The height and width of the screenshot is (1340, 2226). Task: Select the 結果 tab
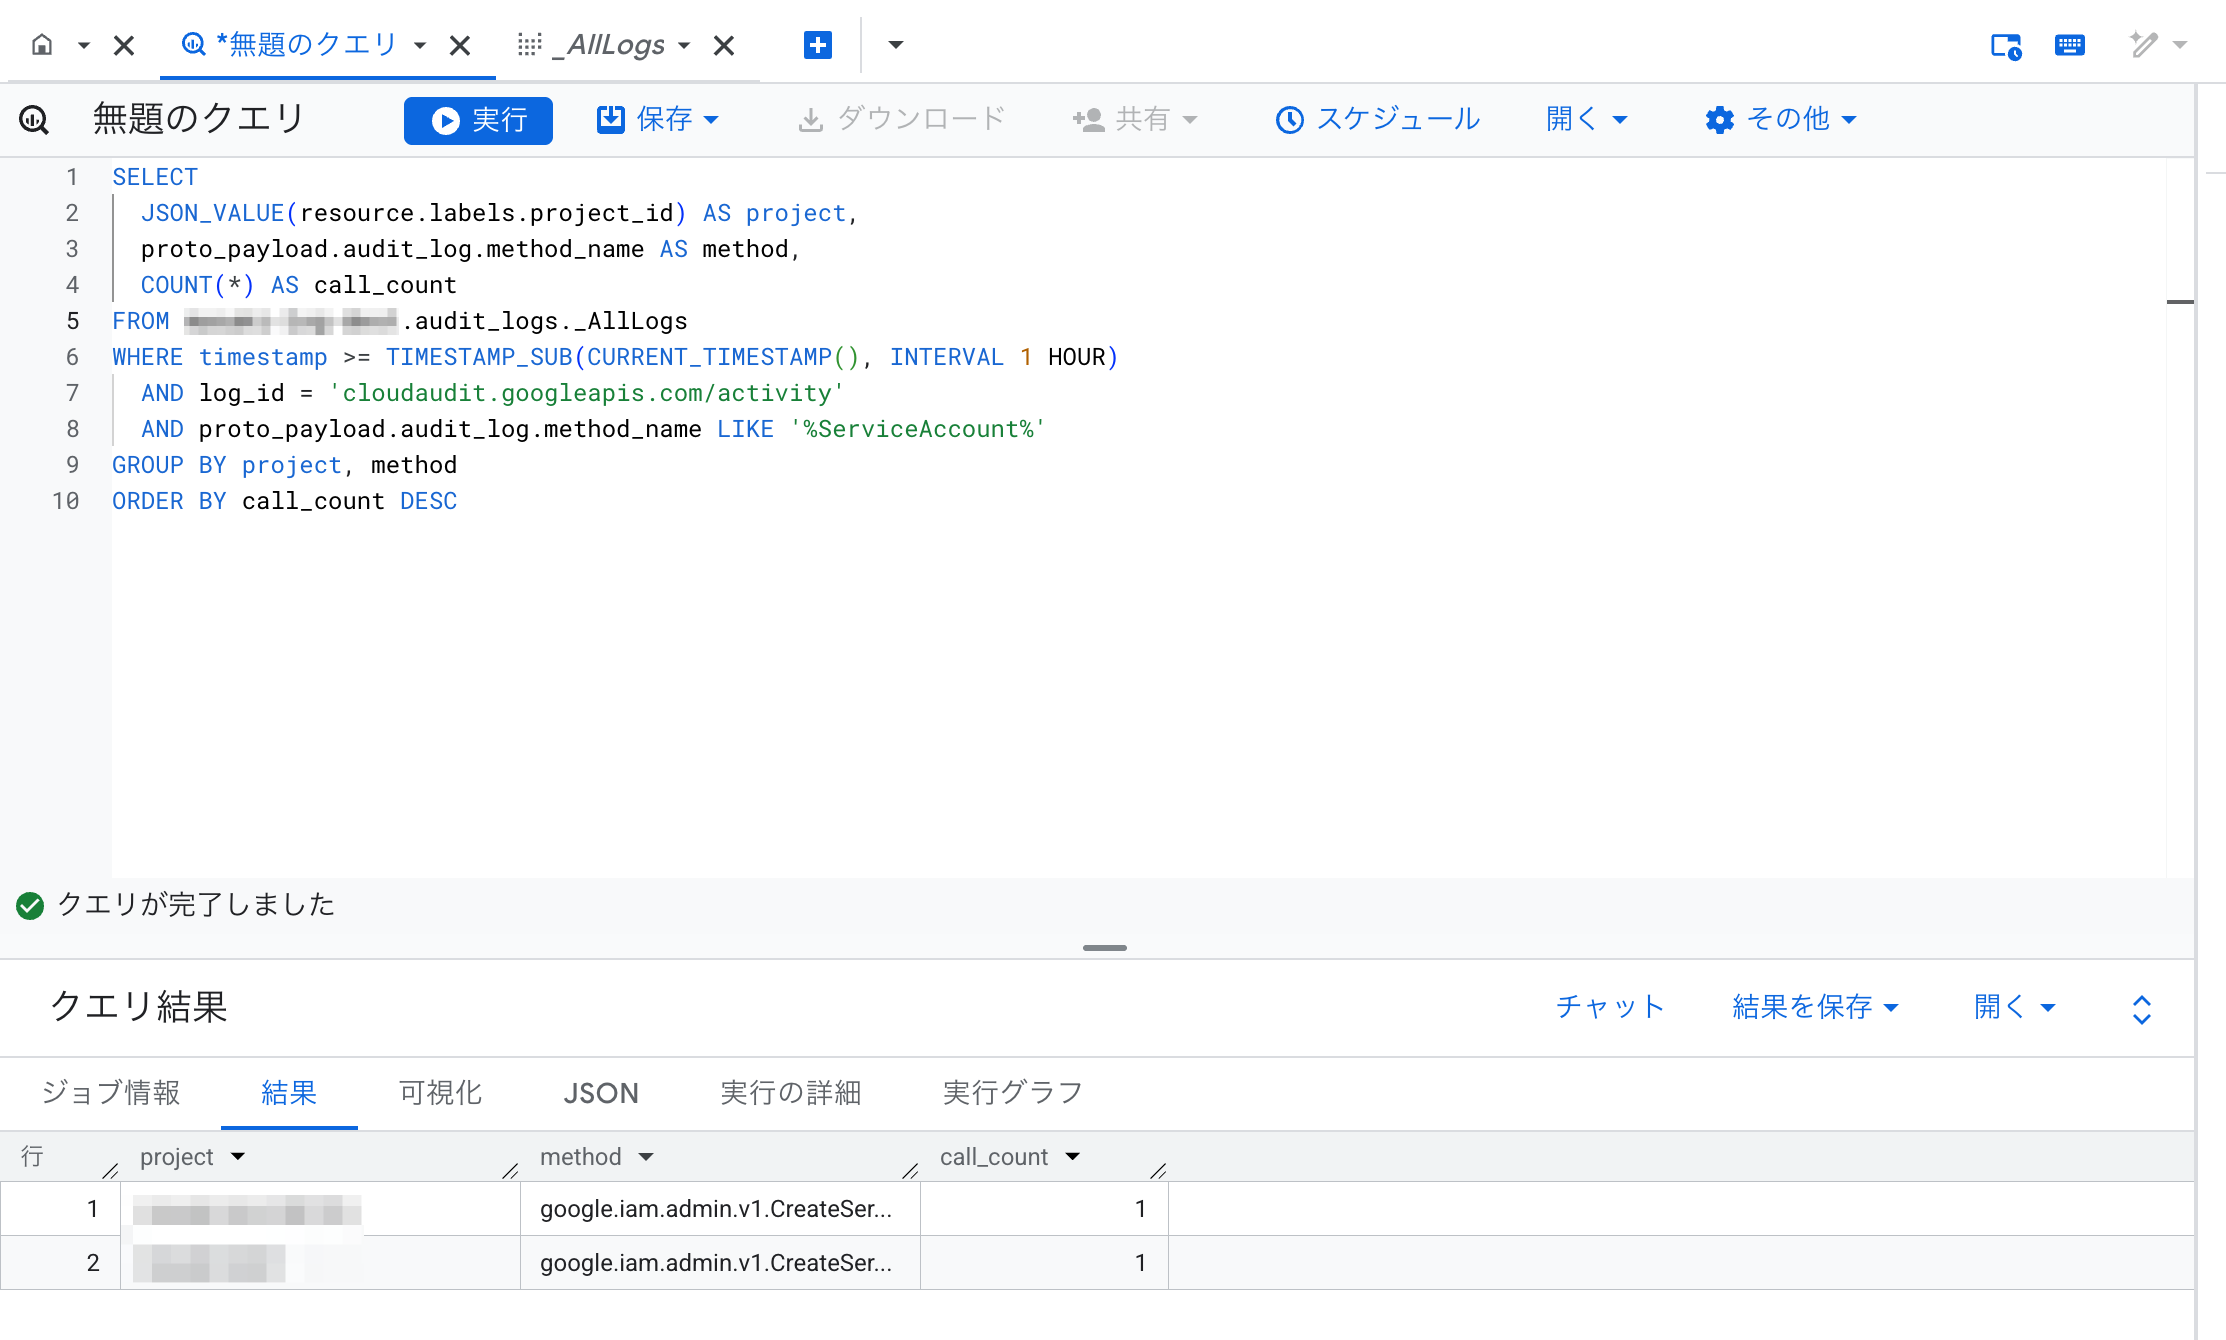point(289,1092)
